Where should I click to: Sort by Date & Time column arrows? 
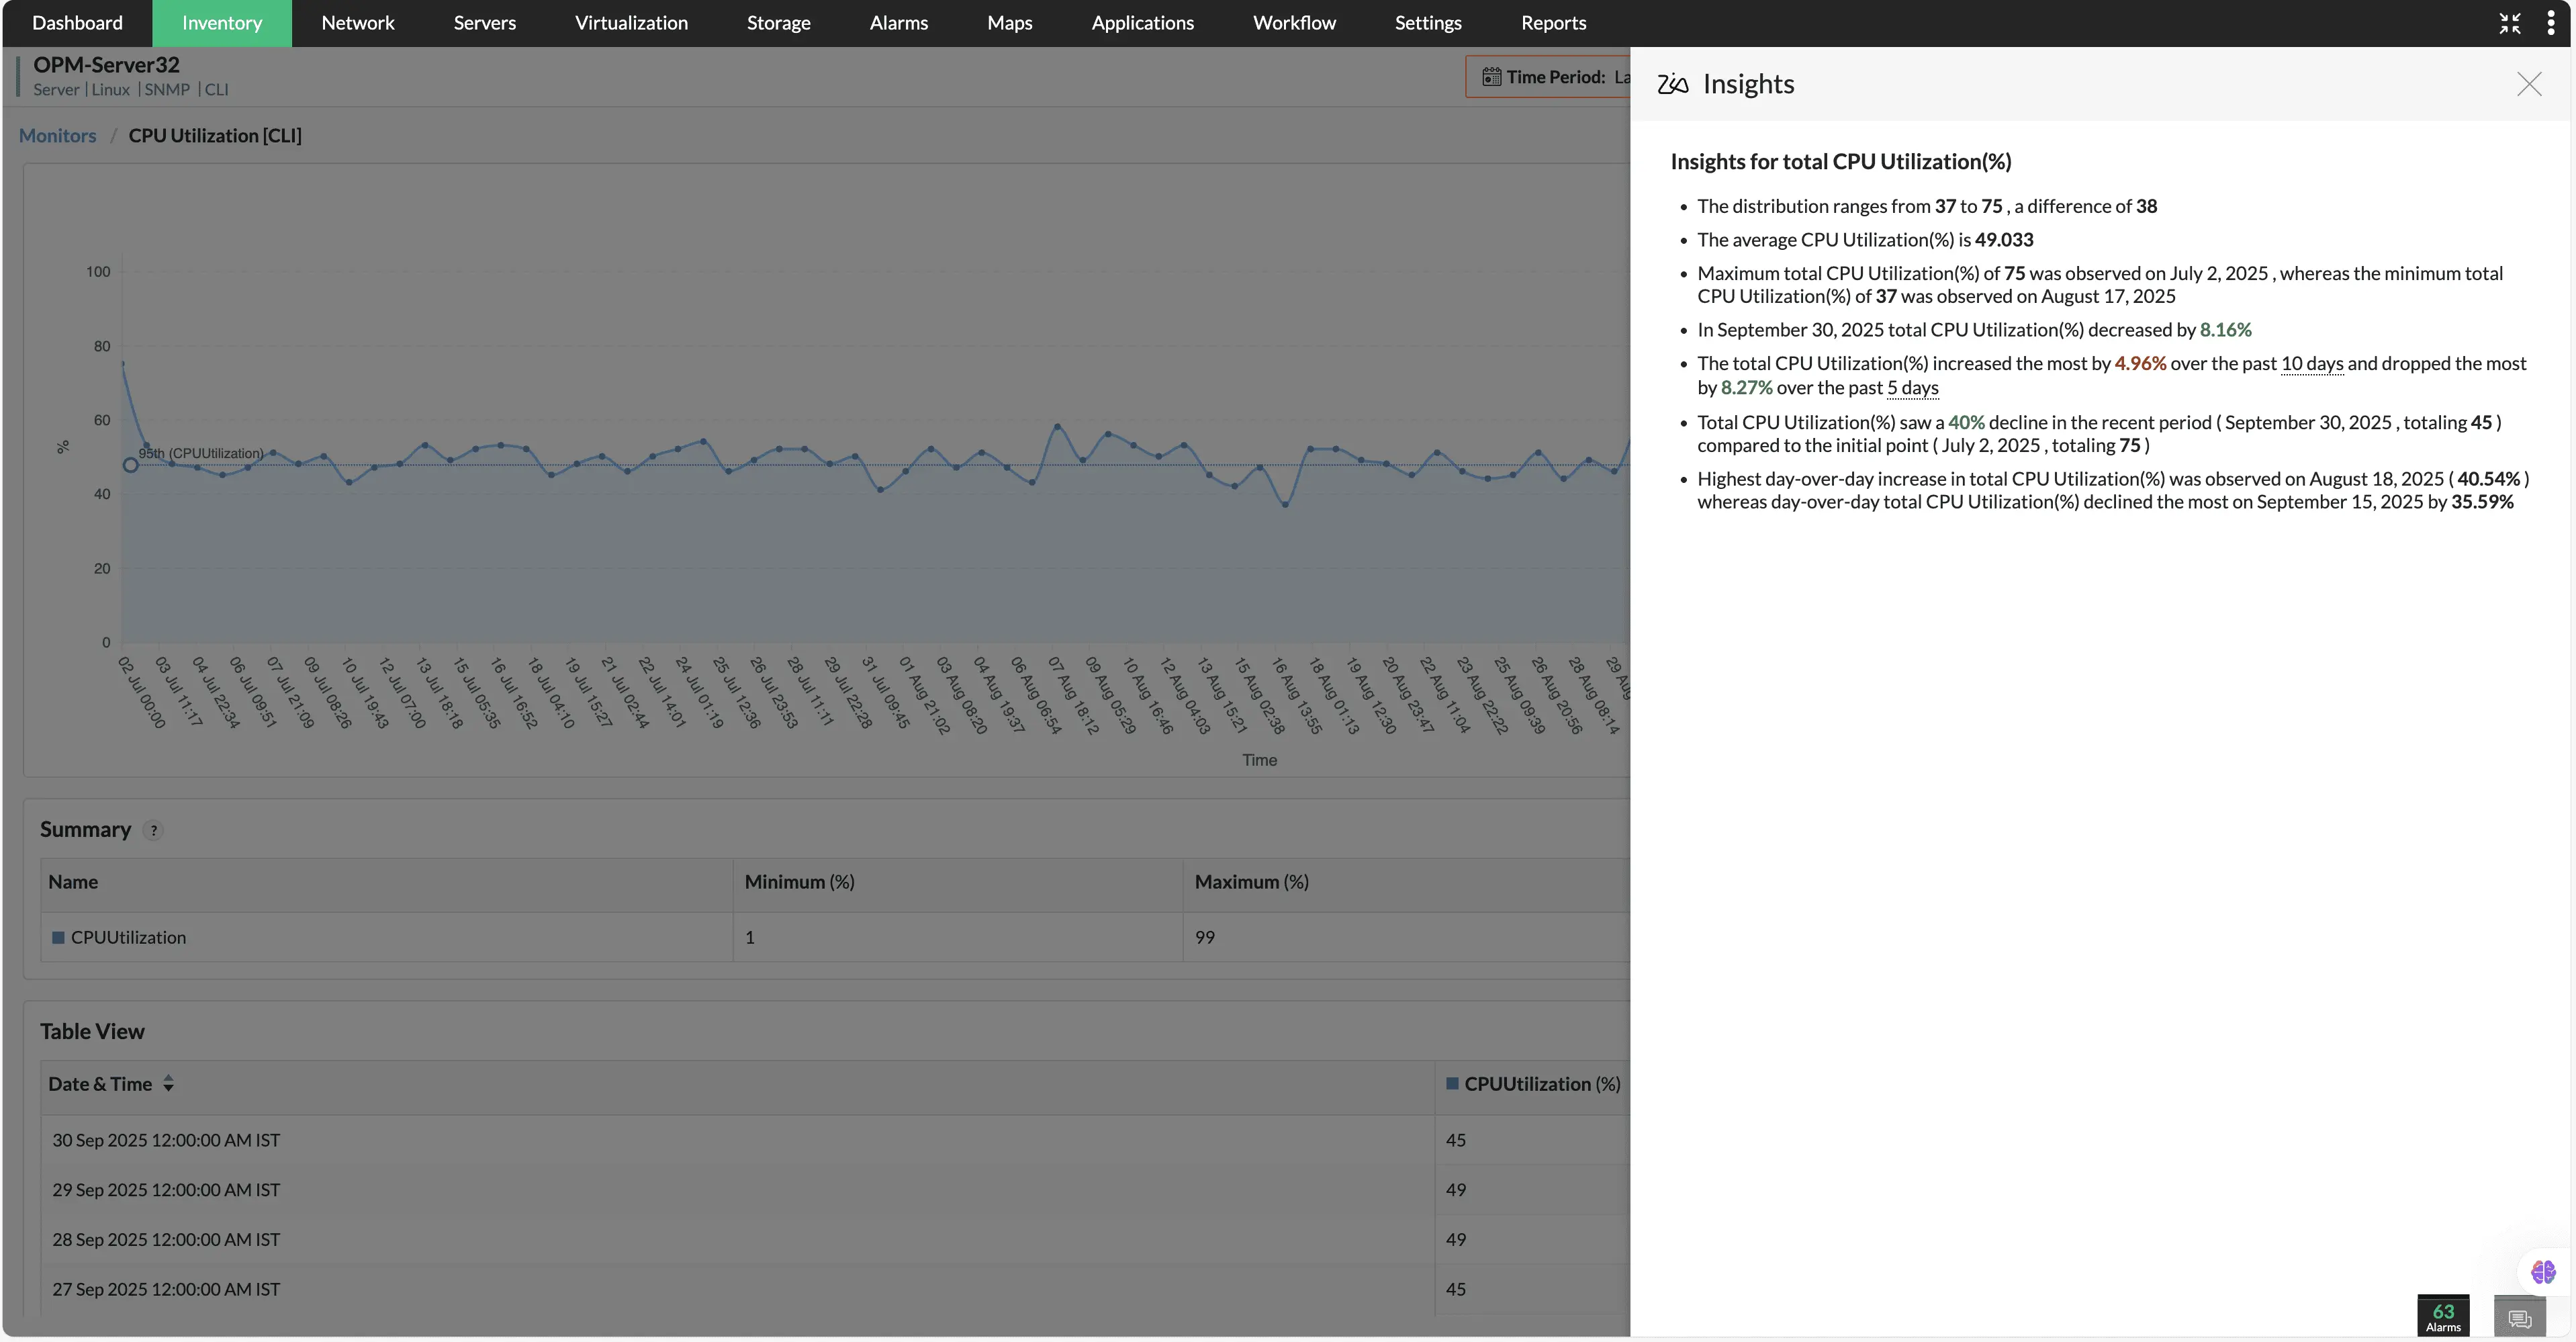point(168,1084)
